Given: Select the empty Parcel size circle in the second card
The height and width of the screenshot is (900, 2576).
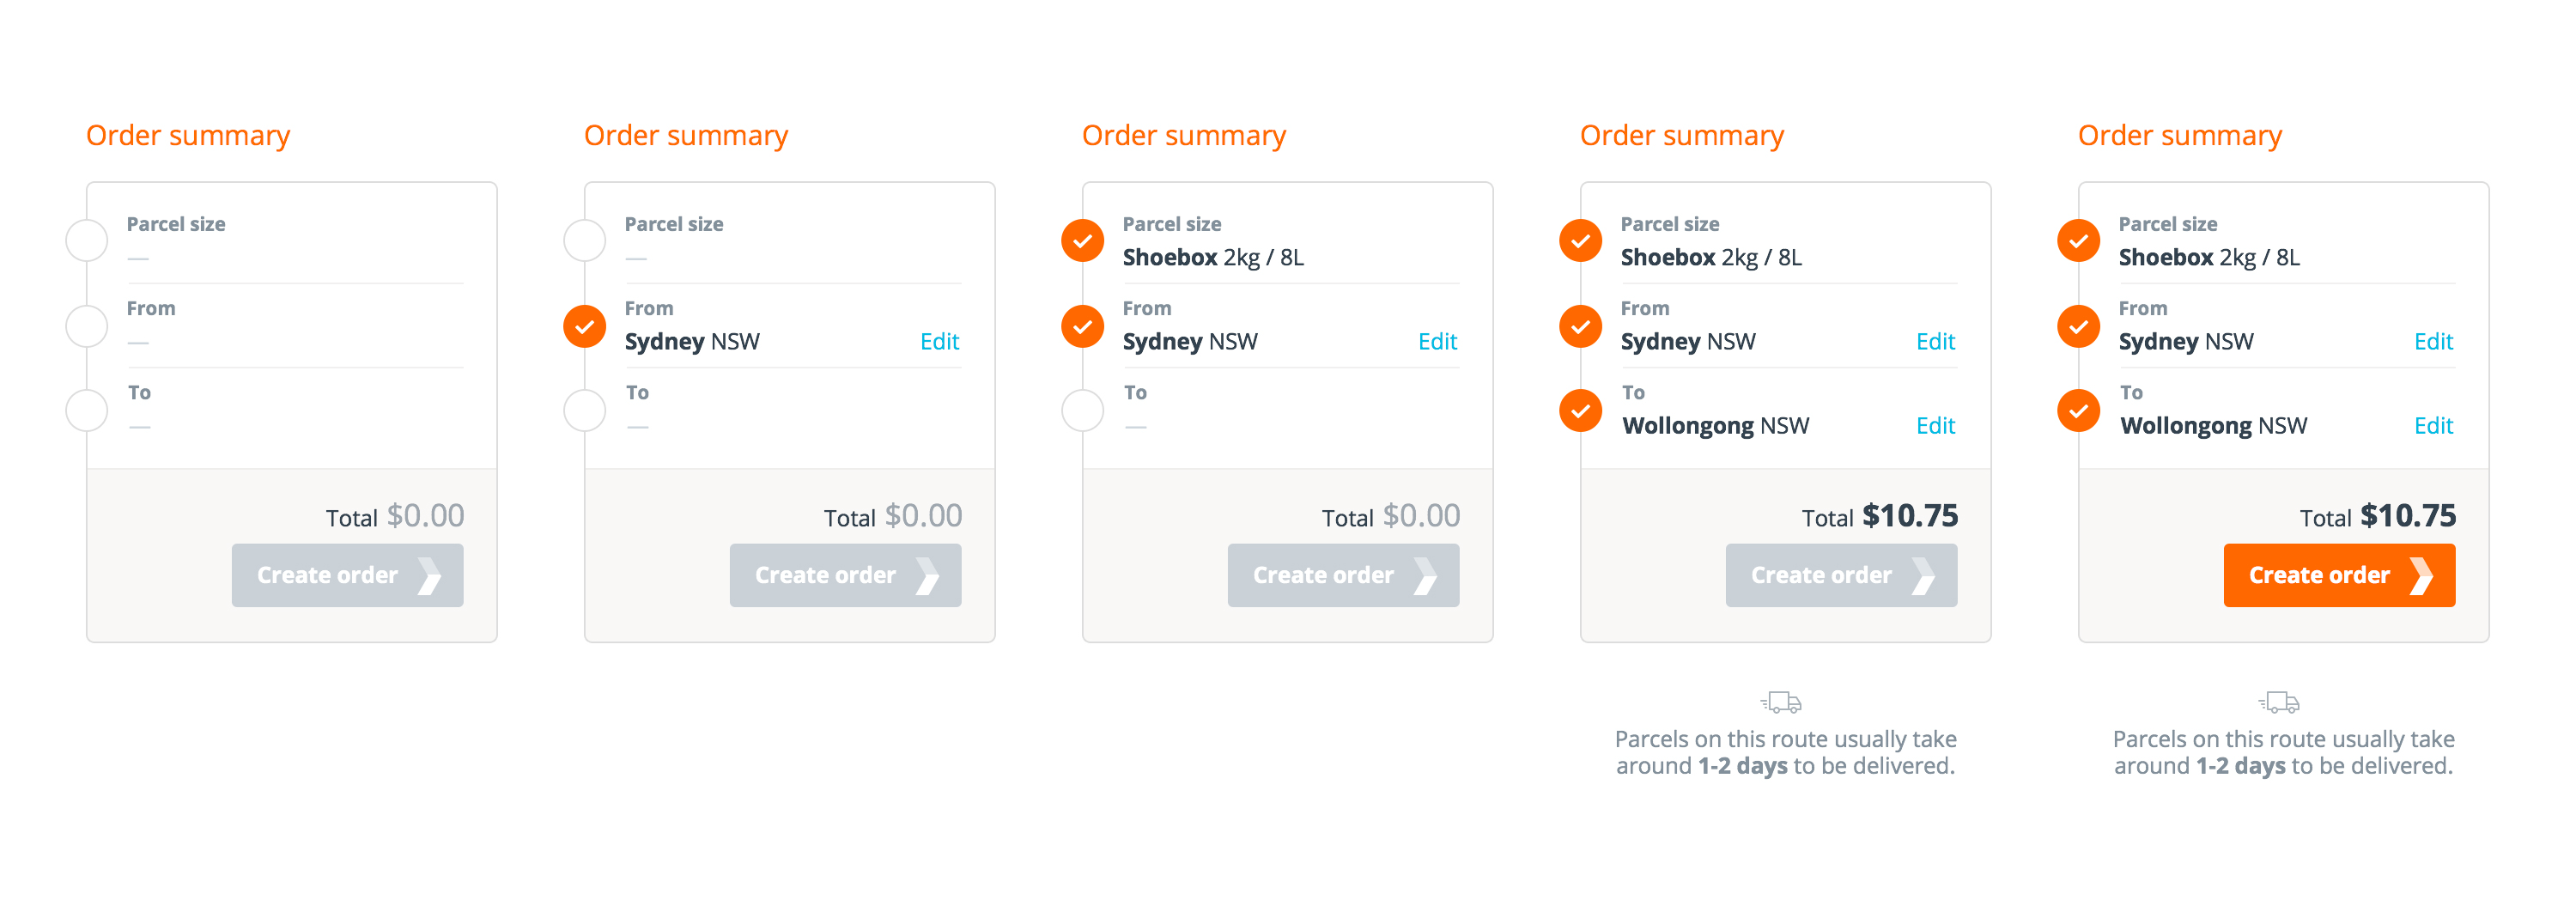Looking at the screenshot, I should [x=584, y=241].
